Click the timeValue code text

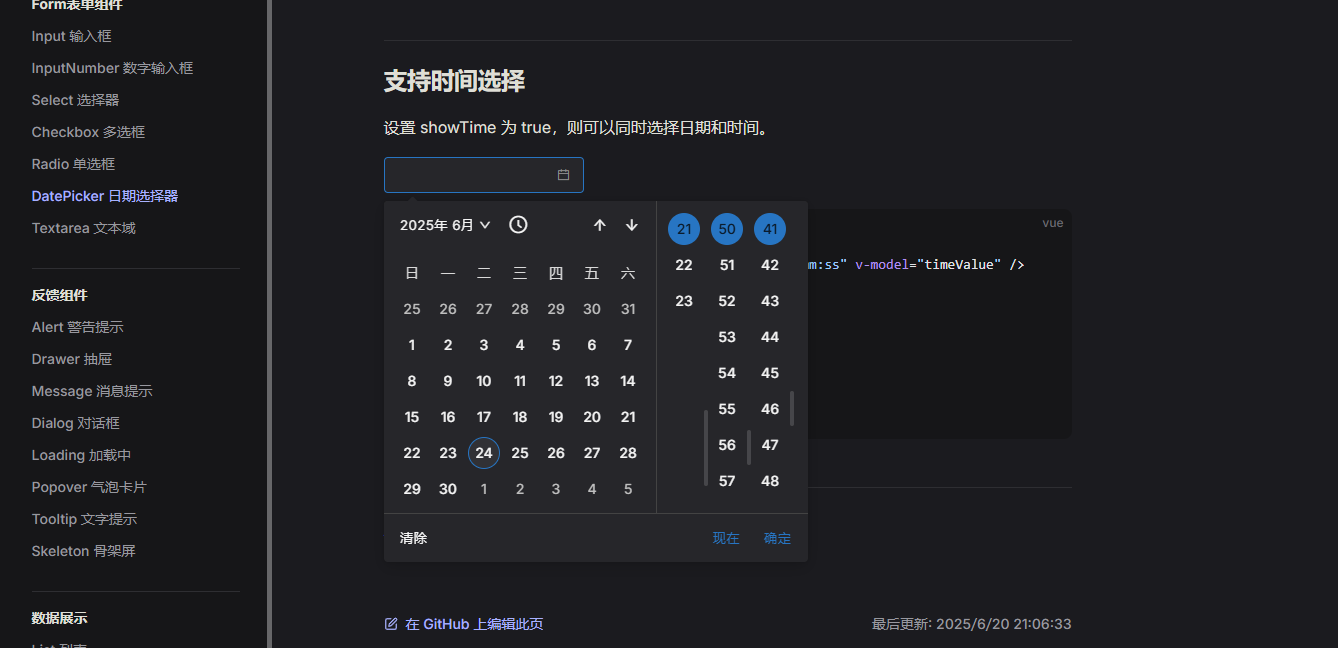point(961,265)
